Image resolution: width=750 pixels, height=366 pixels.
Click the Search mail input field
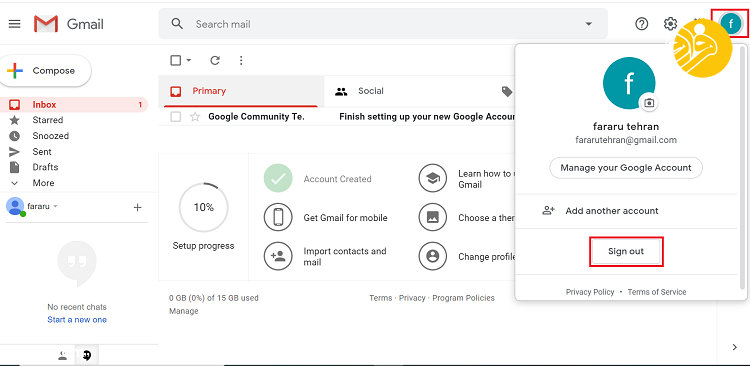pos(383,24)
